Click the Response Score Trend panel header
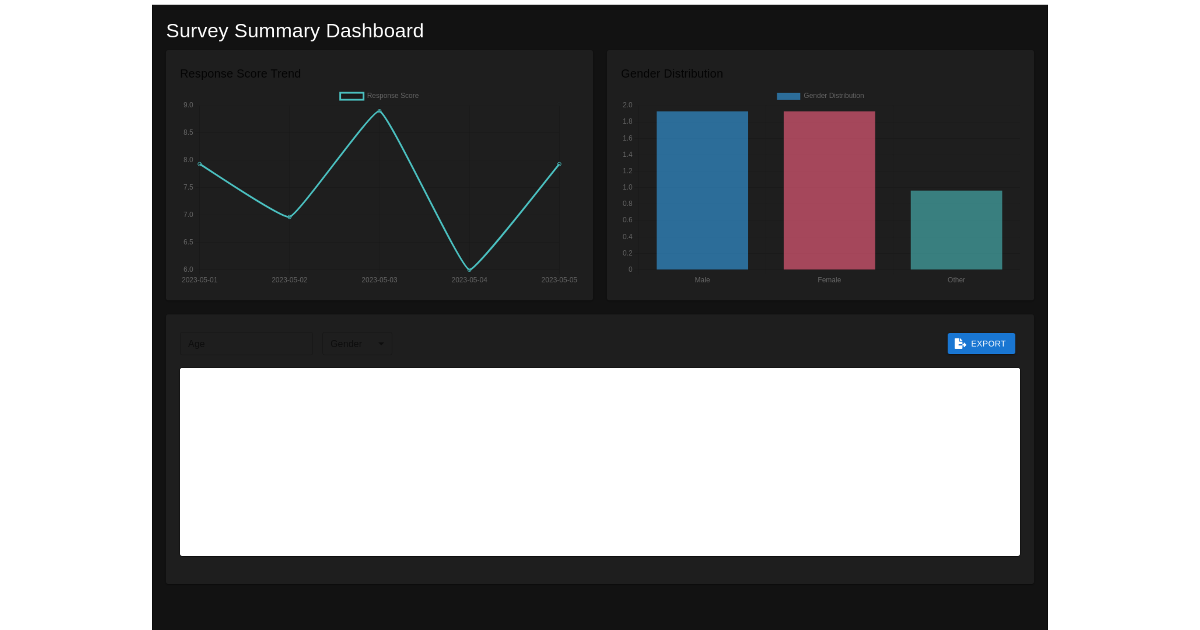Viewport: 1200px width, 630px height. (241, 73)
